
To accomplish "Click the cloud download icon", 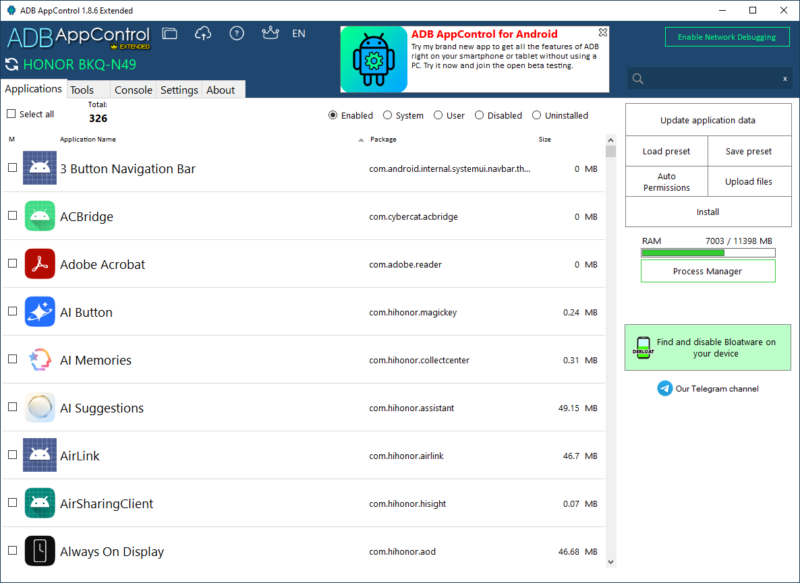I will point(203,33).
